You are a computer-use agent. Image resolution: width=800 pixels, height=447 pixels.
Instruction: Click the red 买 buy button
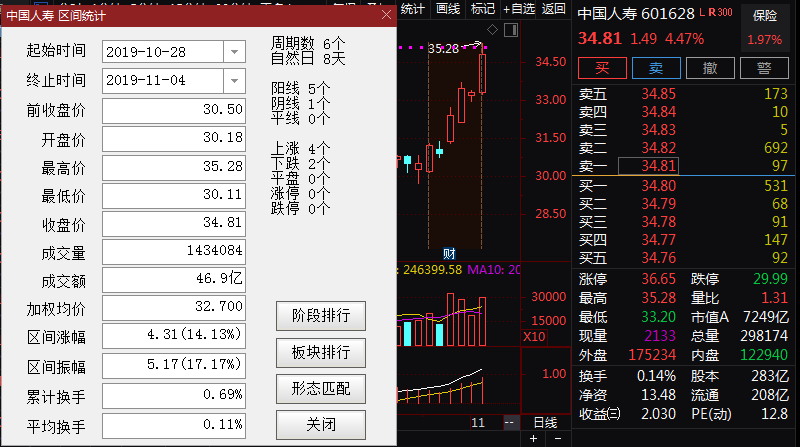click(601, 68)
